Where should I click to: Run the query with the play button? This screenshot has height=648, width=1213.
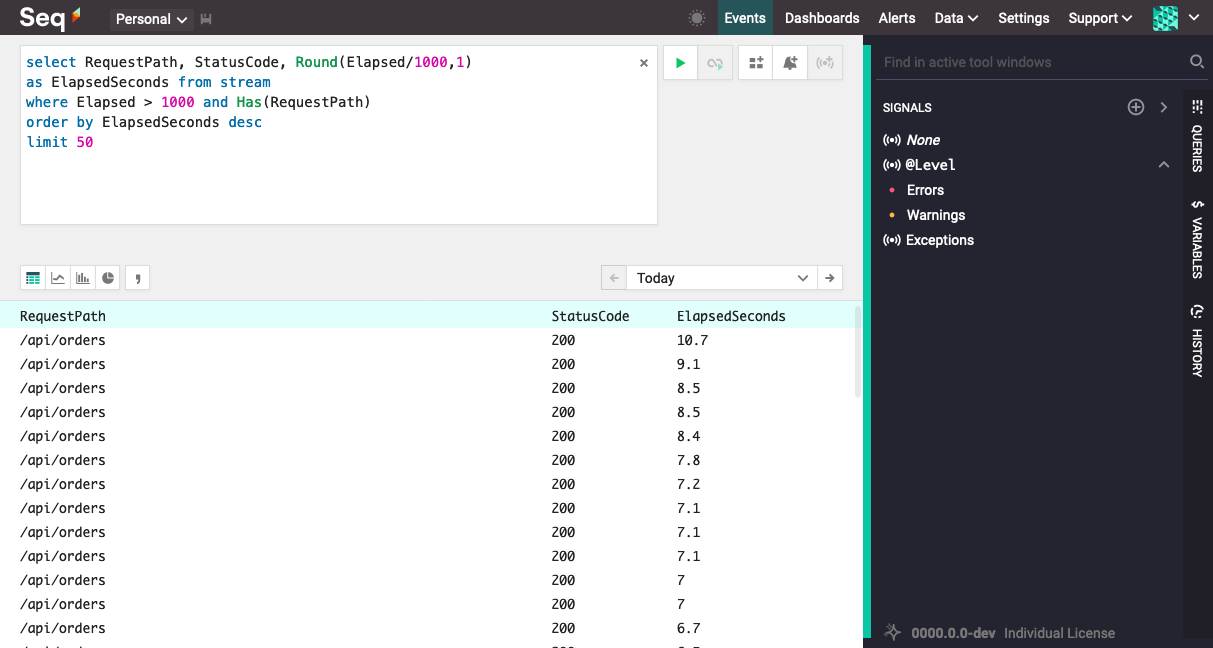[680, 63]
